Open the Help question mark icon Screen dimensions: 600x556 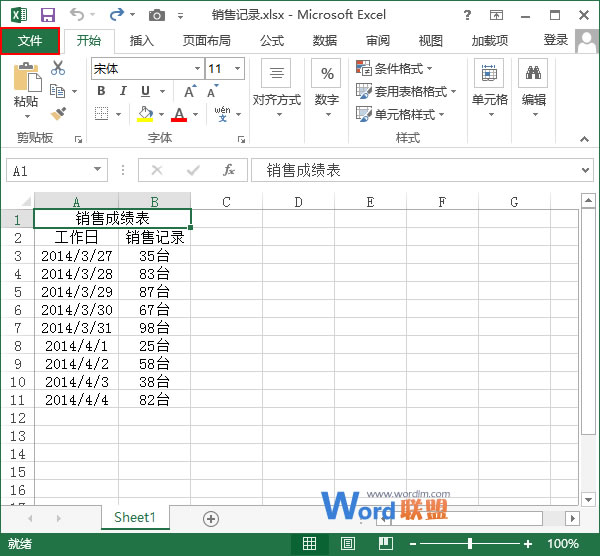[x=467, y=15]
